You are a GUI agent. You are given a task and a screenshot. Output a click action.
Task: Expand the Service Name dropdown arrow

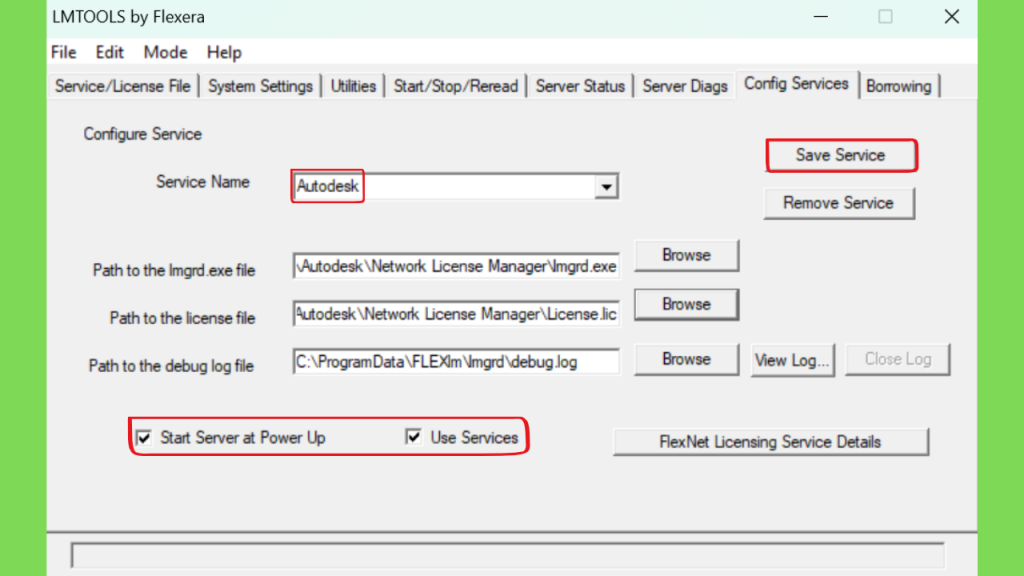(606, 187)
